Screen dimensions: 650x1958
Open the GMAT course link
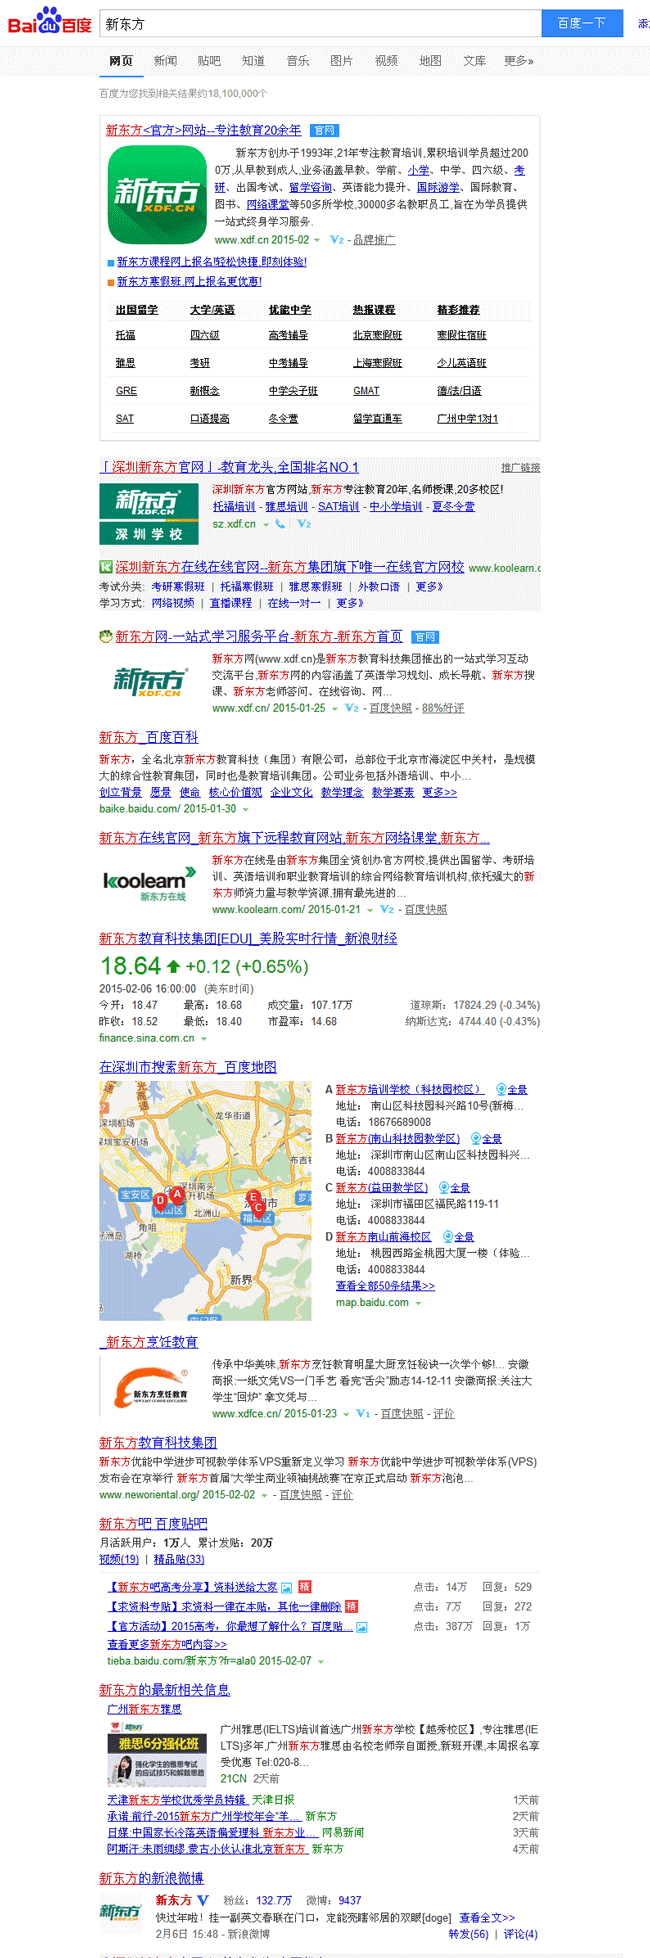coord(366,391)
